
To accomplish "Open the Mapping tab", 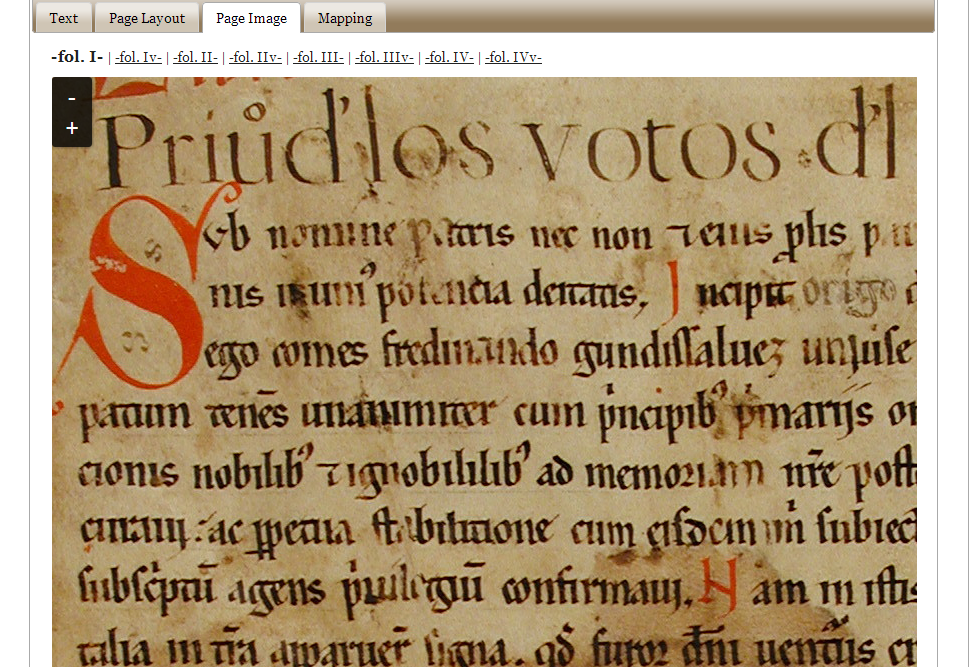I will click(345, 18).
